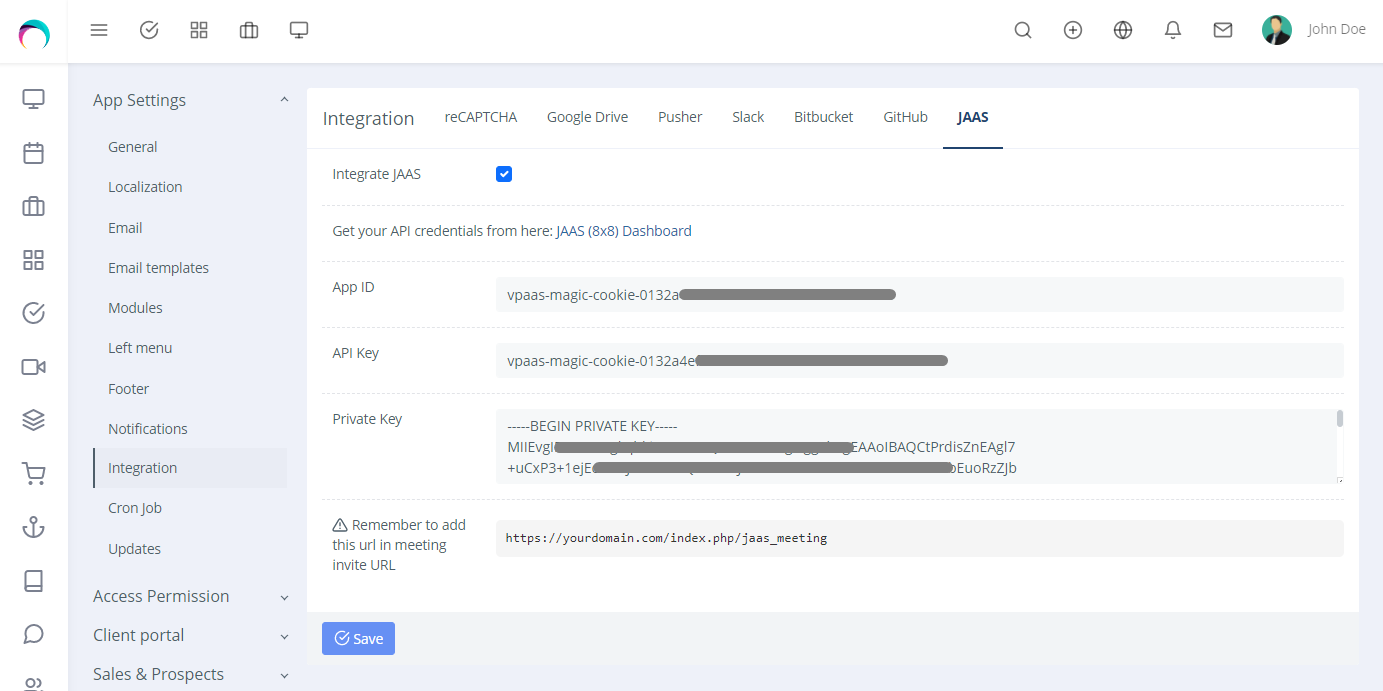The image size is (1383, 691).
Task: Check notifications via the bell icon
Action: point(1172,29)
